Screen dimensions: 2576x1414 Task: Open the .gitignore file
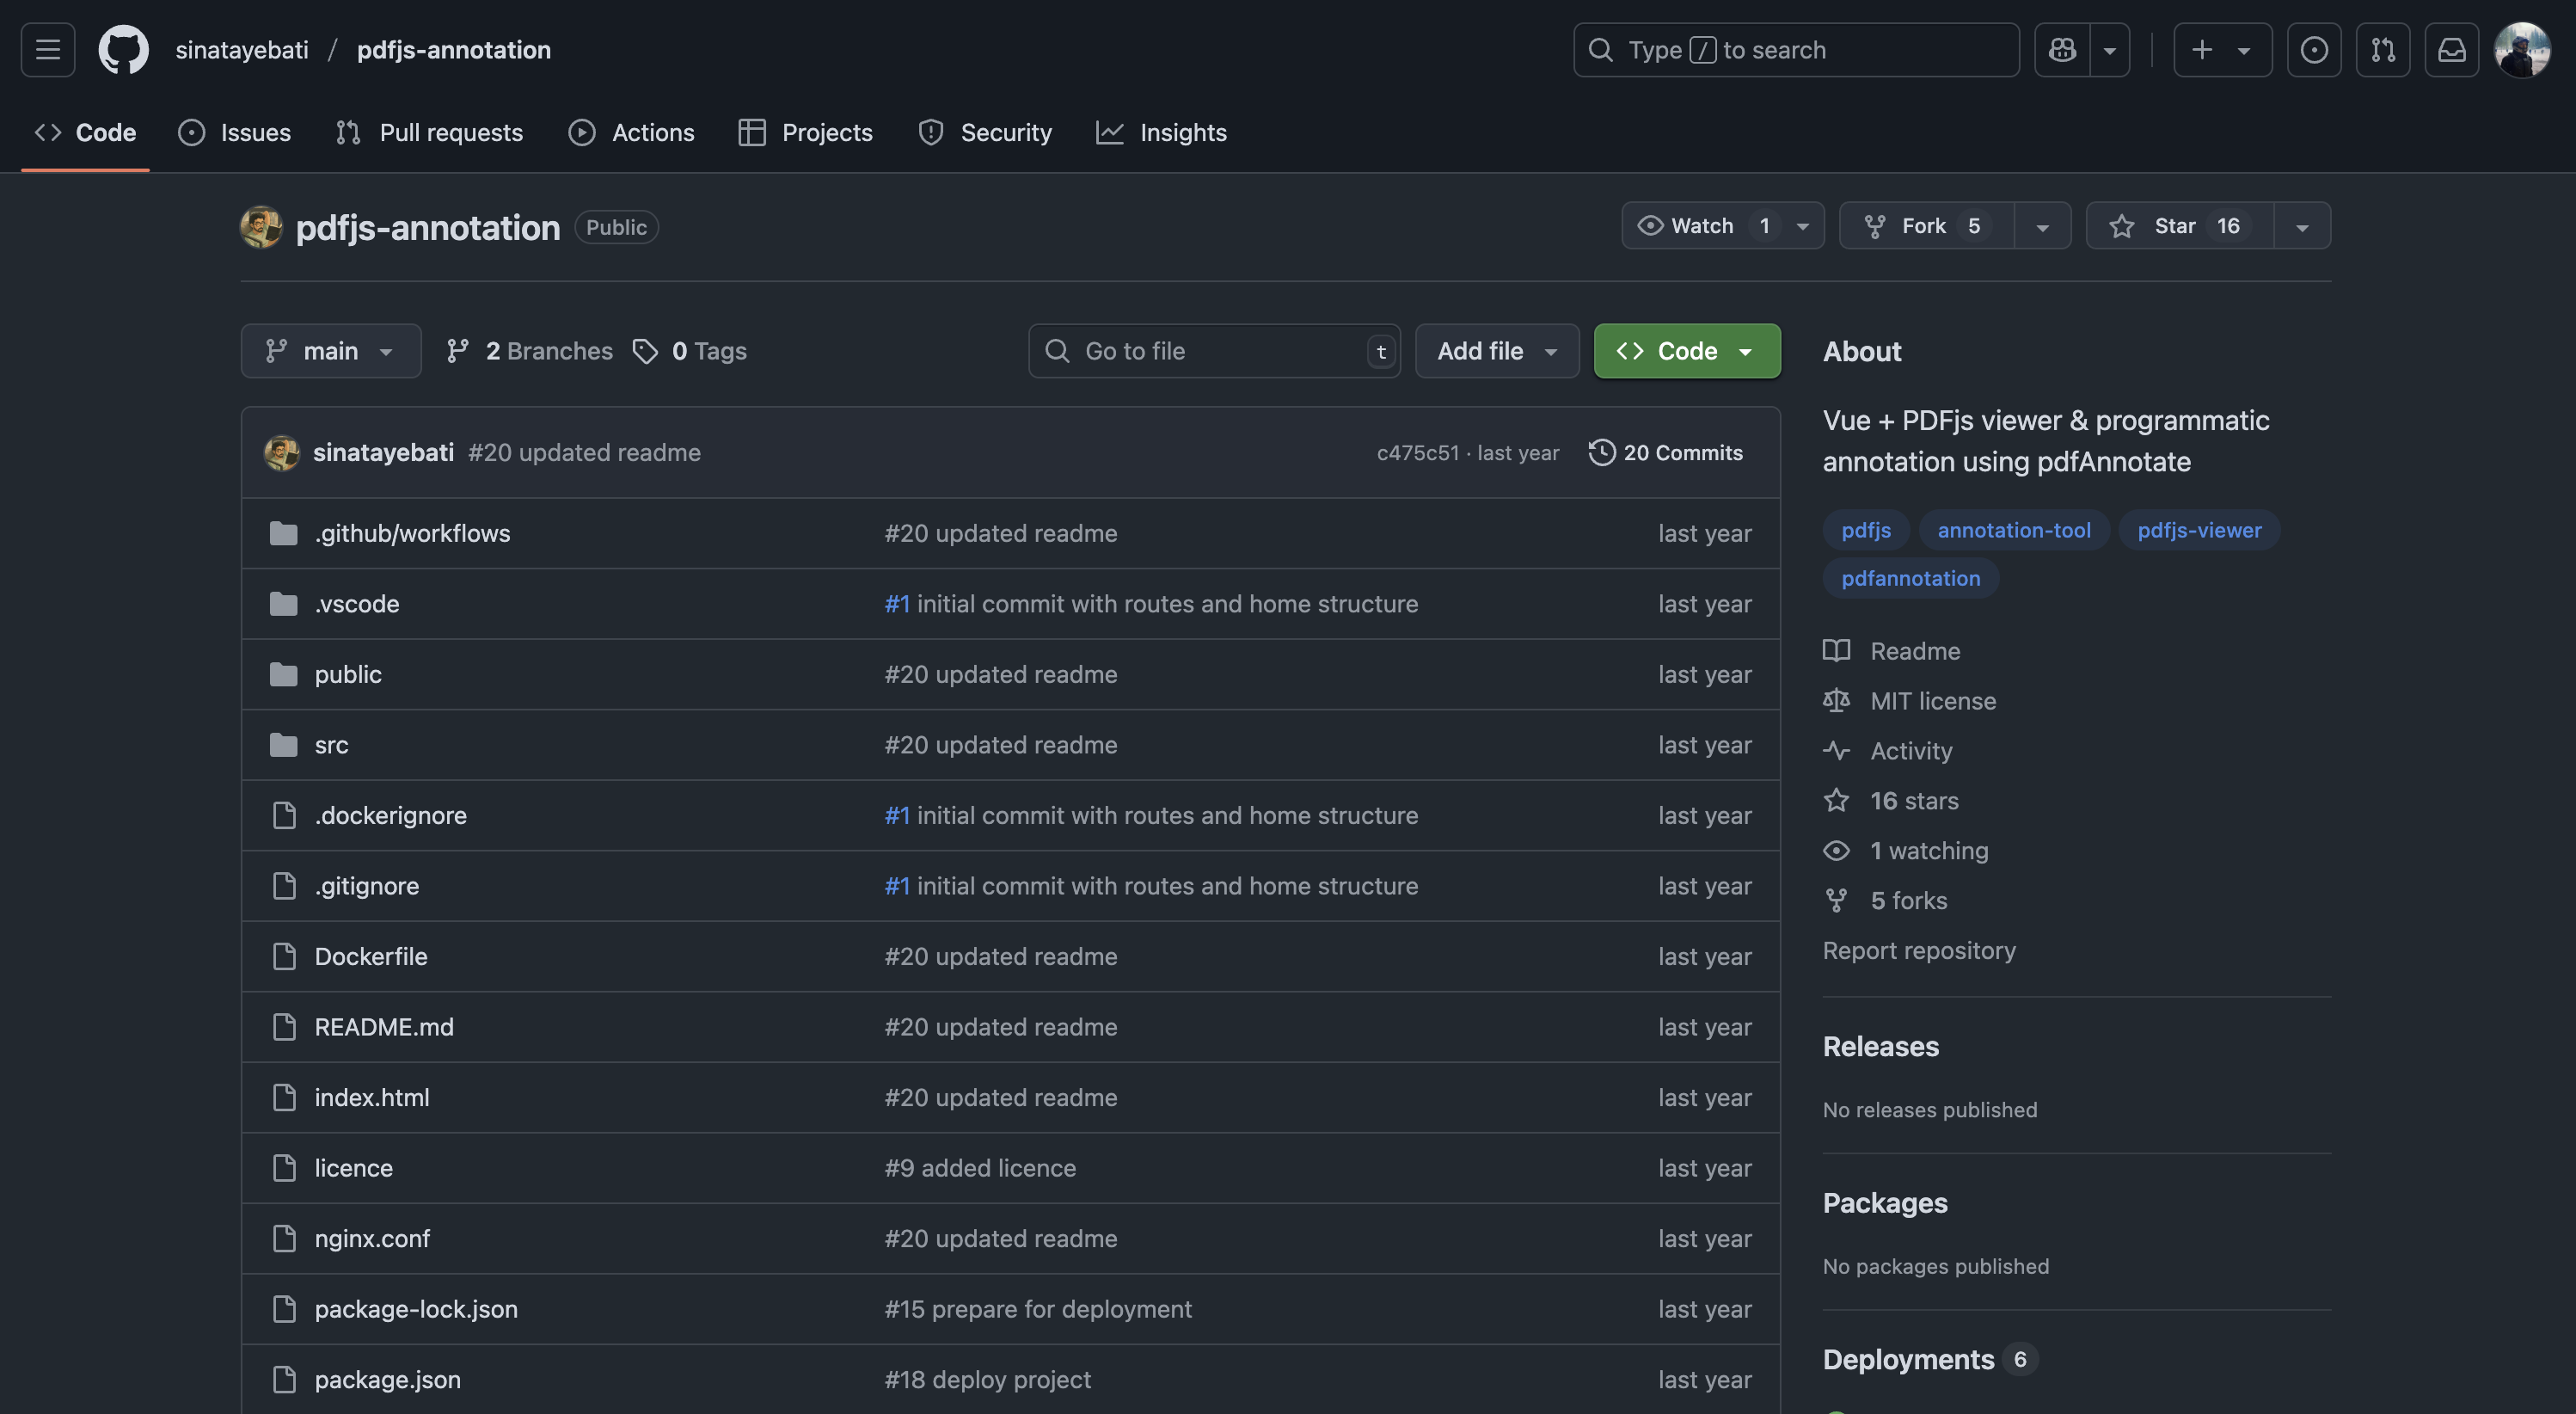[367, 886]
